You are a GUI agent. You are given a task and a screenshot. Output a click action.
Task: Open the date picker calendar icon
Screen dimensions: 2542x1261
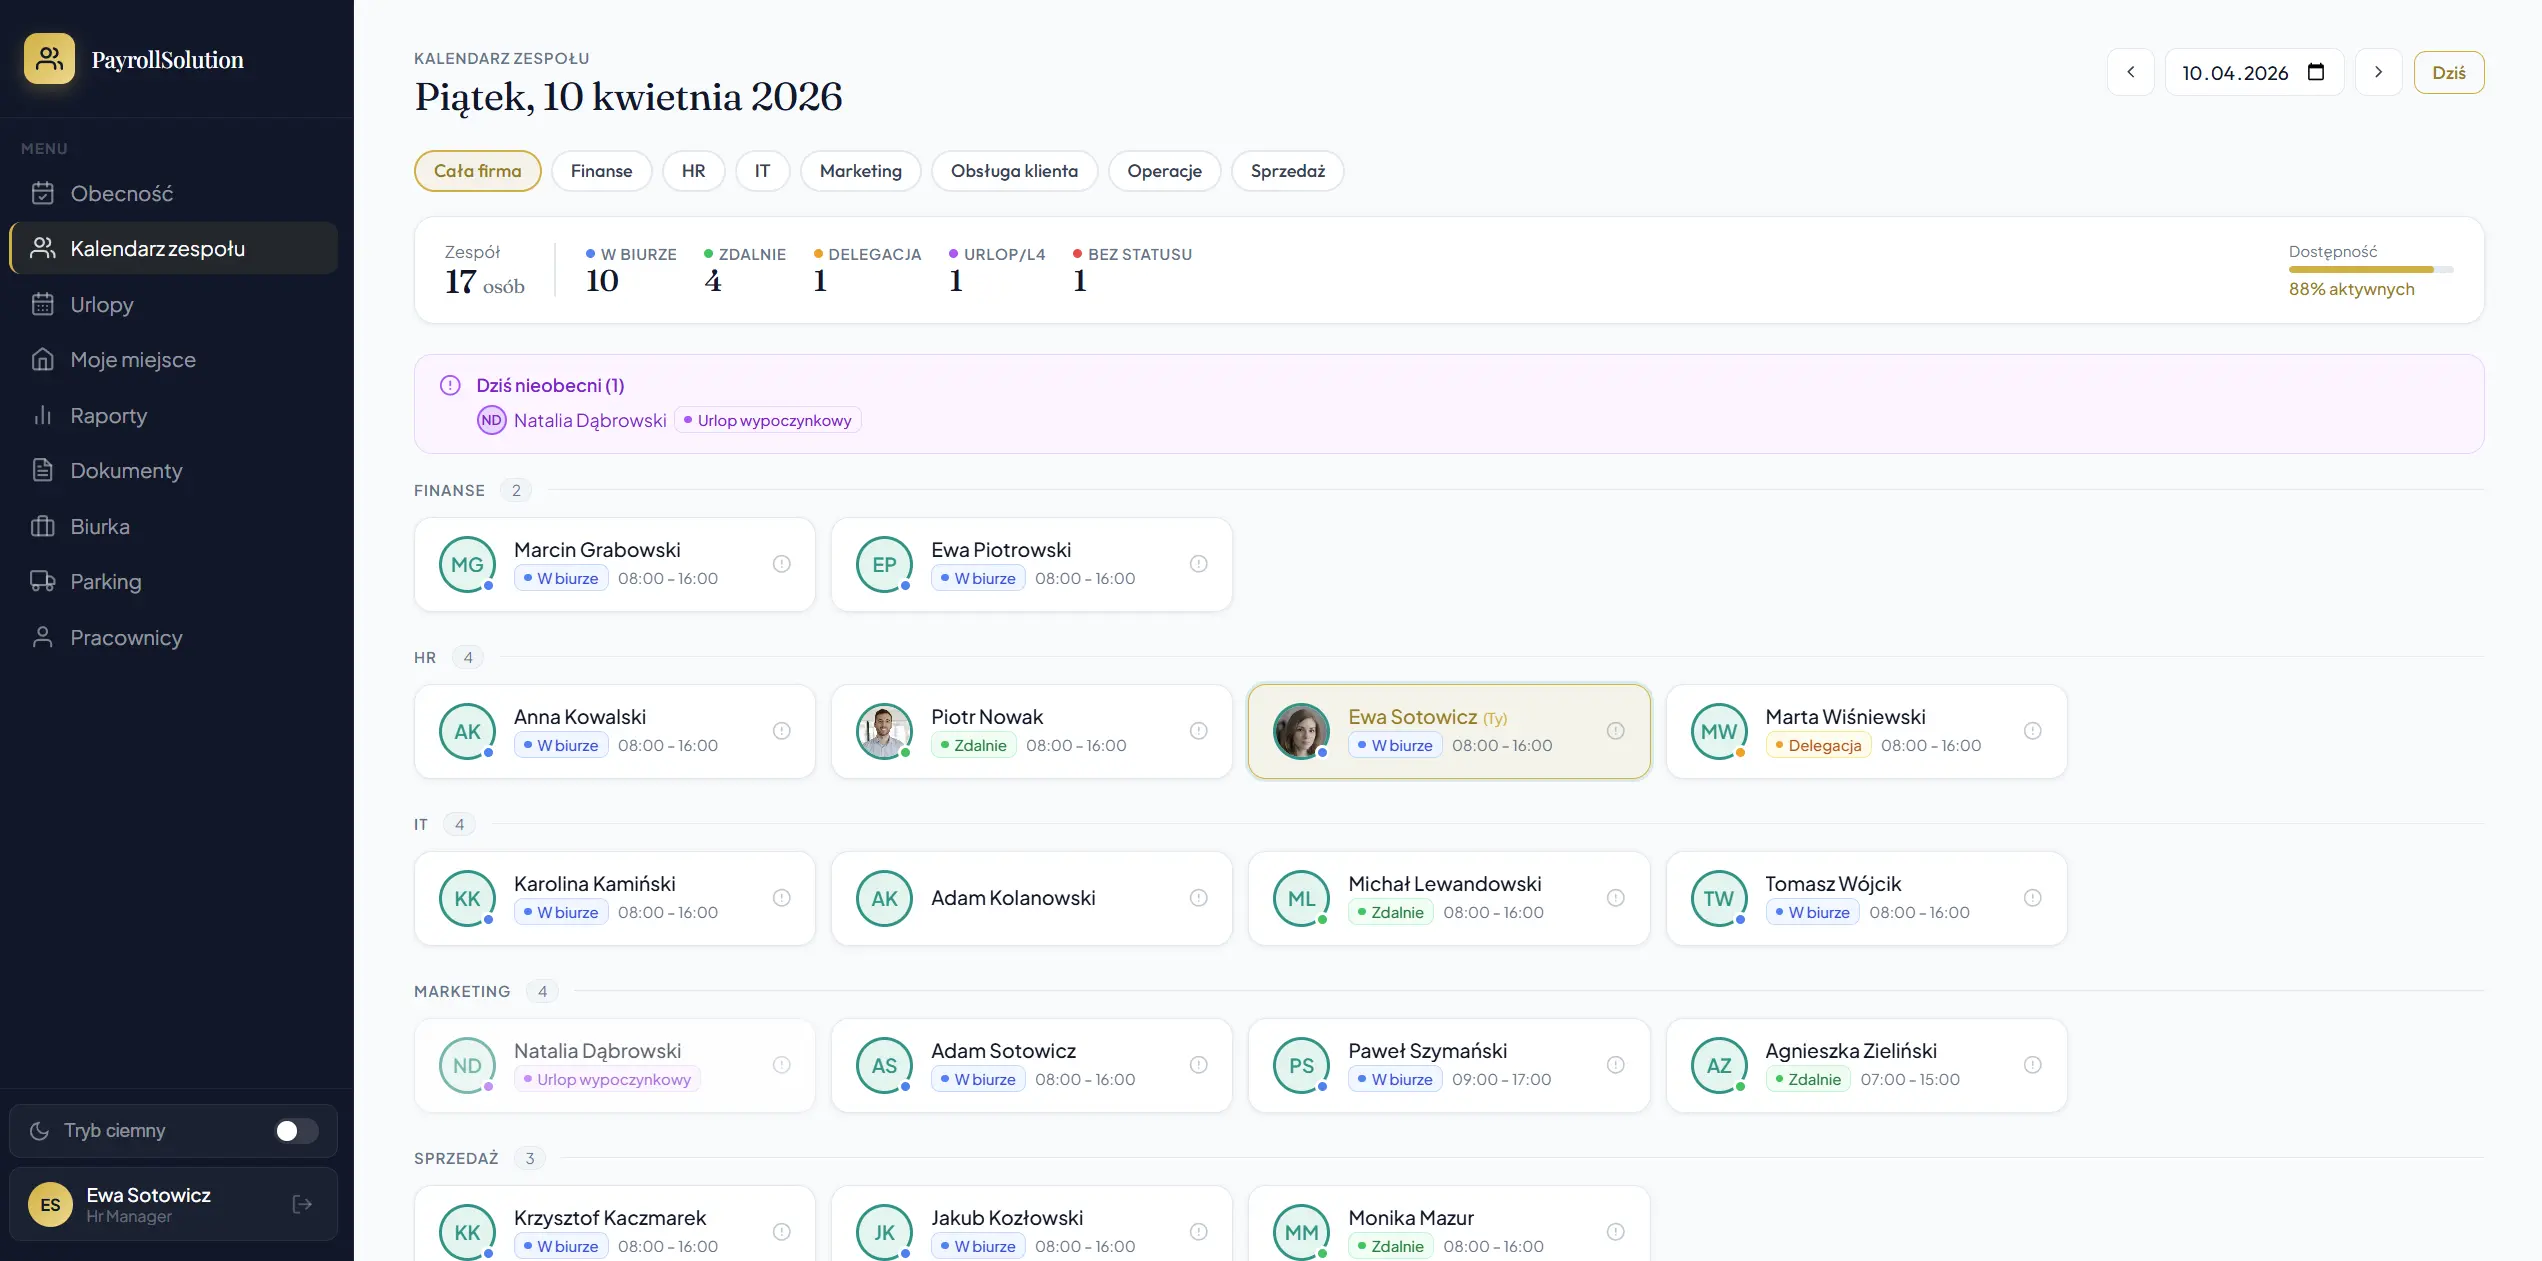click(2316, 72)
